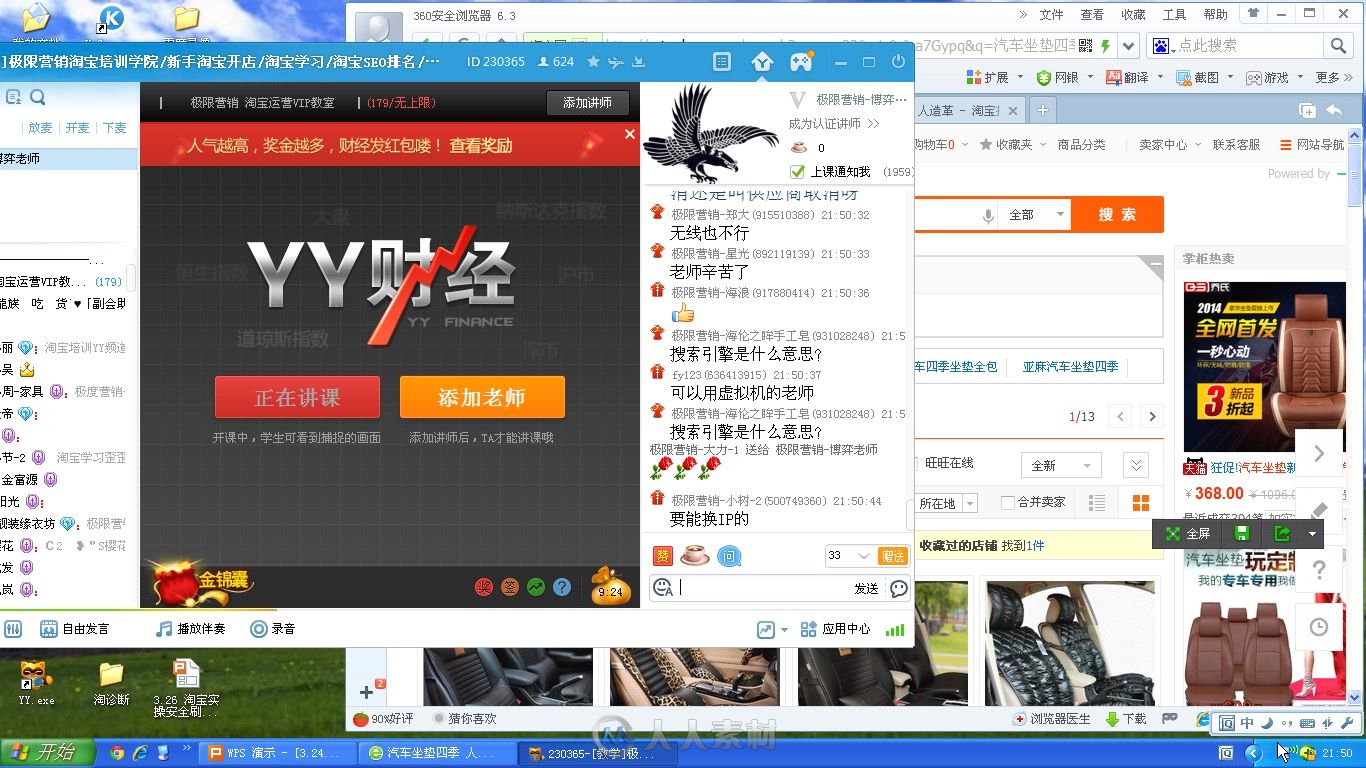This screenshot has height=768, width=1366.
Task: Click the orange 赞 praise icon in chat
Action: [663, 556]
